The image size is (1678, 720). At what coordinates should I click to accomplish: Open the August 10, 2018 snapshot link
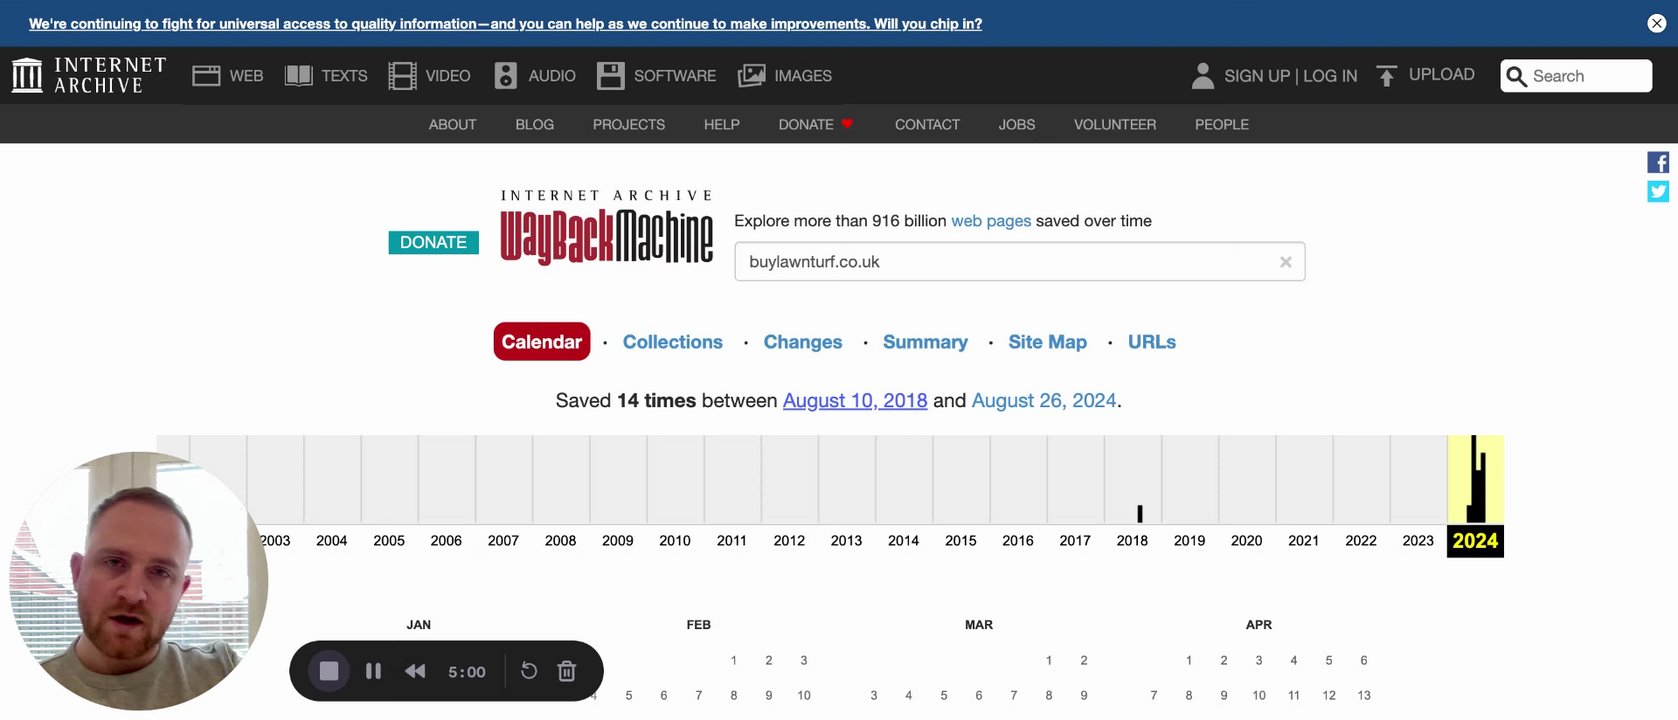click(855, 401)
